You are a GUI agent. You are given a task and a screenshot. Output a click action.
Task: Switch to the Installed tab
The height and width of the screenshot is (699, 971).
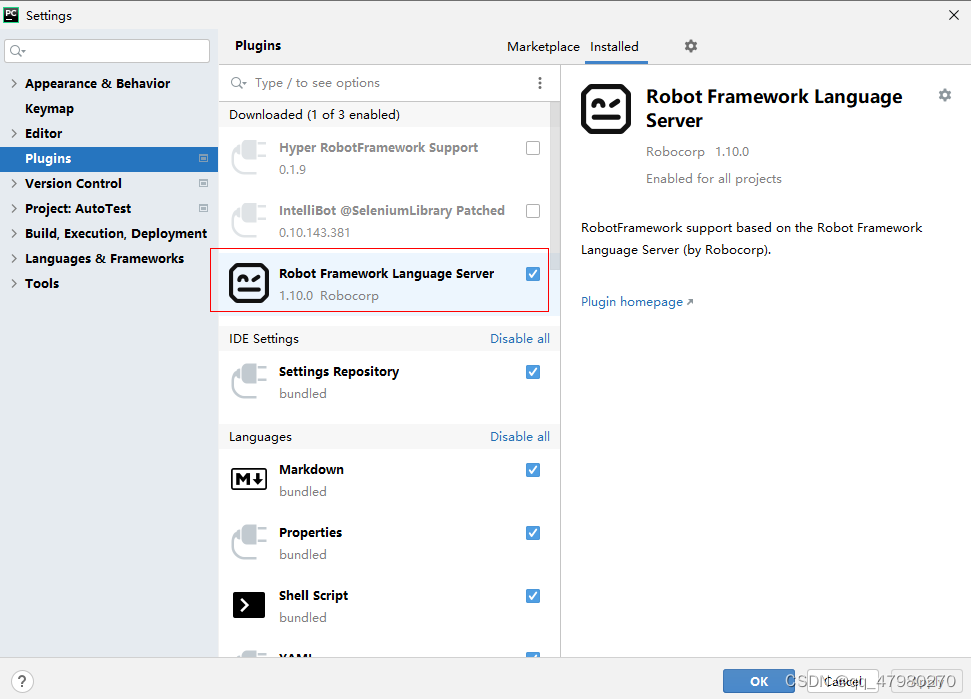pos(614,46)
